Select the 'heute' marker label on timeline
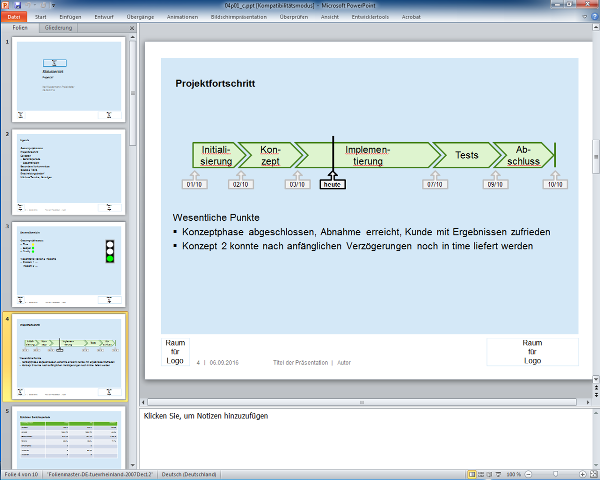The image size is (600, 480). tap(333, 184)
